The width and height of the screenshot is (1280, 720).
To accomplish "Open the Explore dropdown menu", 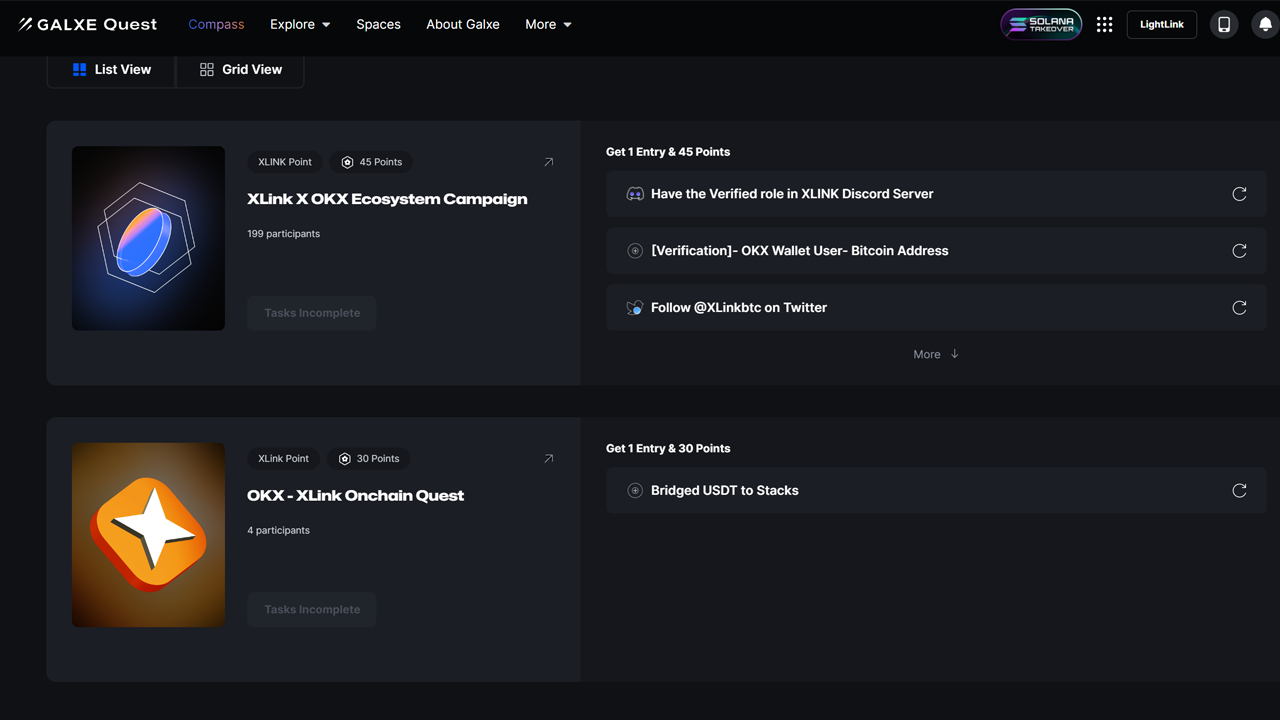I will [300, 24].
